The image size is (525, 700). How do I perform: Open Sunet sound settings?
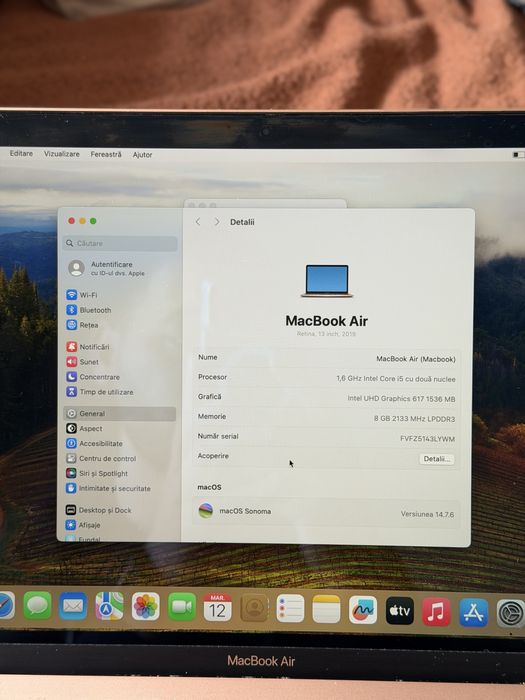(83, 362)
